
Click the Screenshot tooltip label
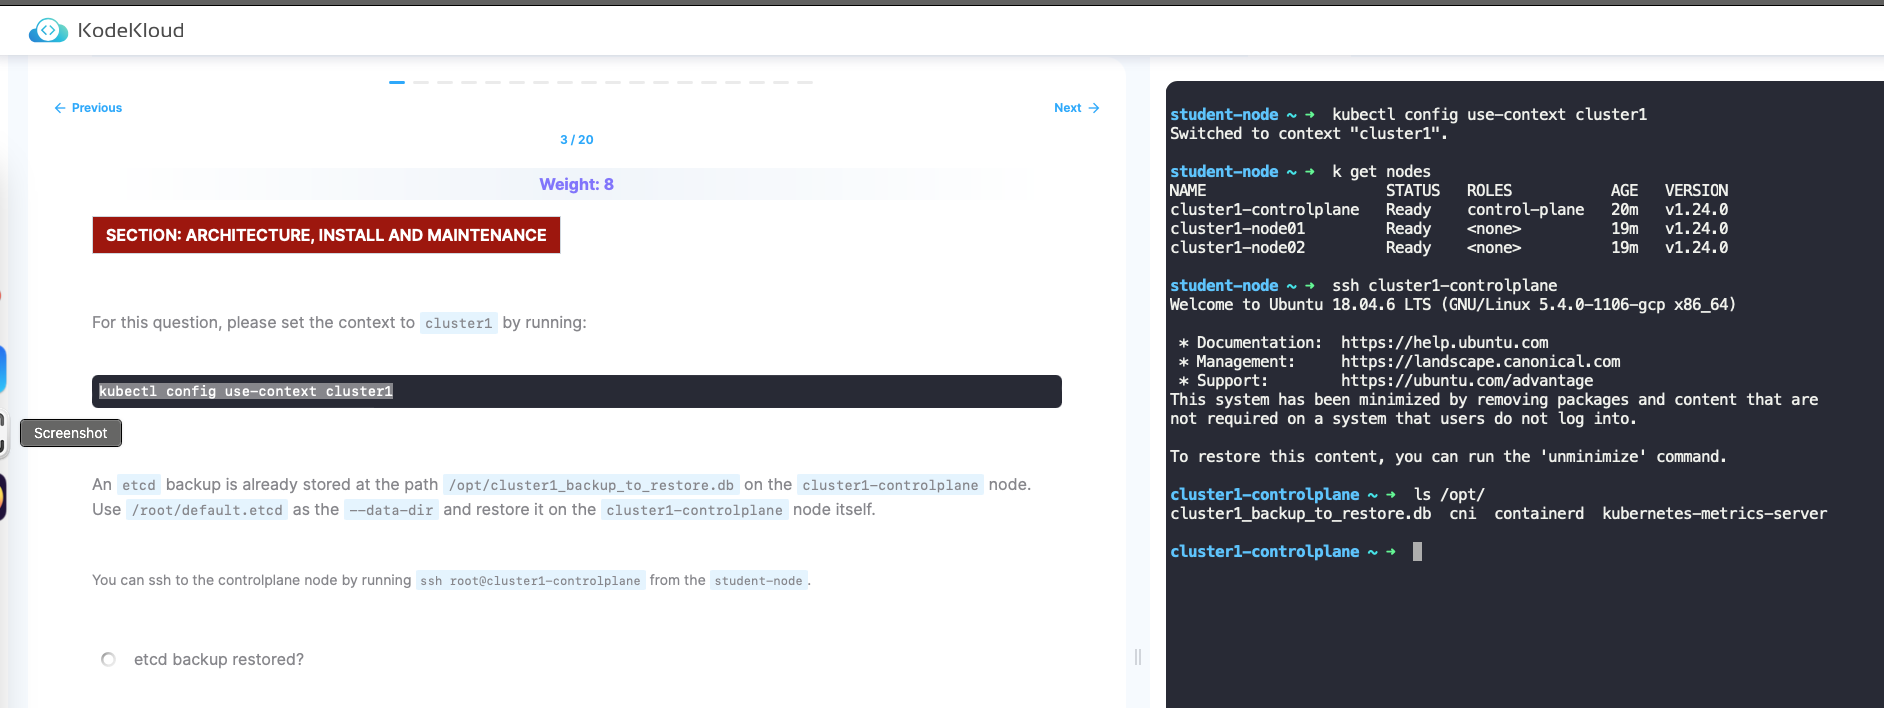coord(71,433)
